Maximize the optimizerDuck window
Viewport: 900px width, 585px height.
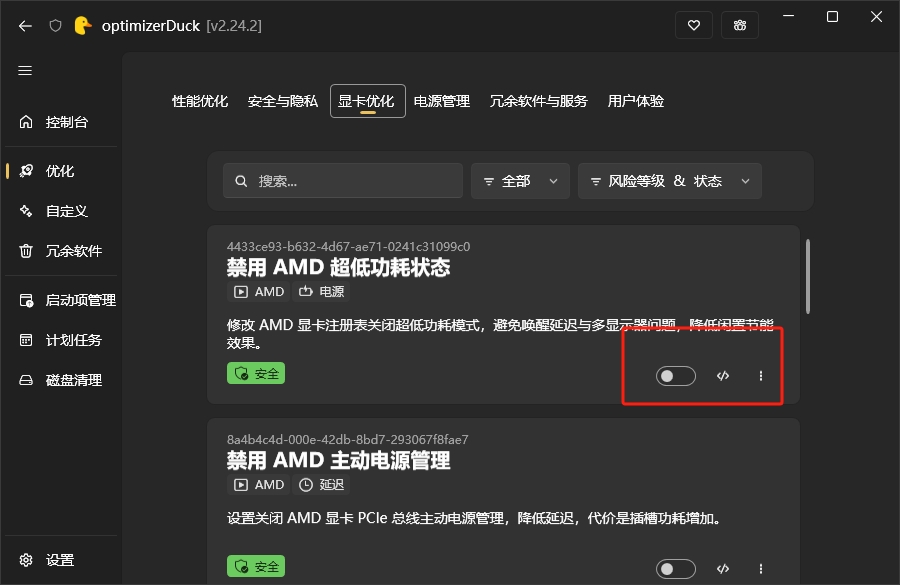point(832,17)
